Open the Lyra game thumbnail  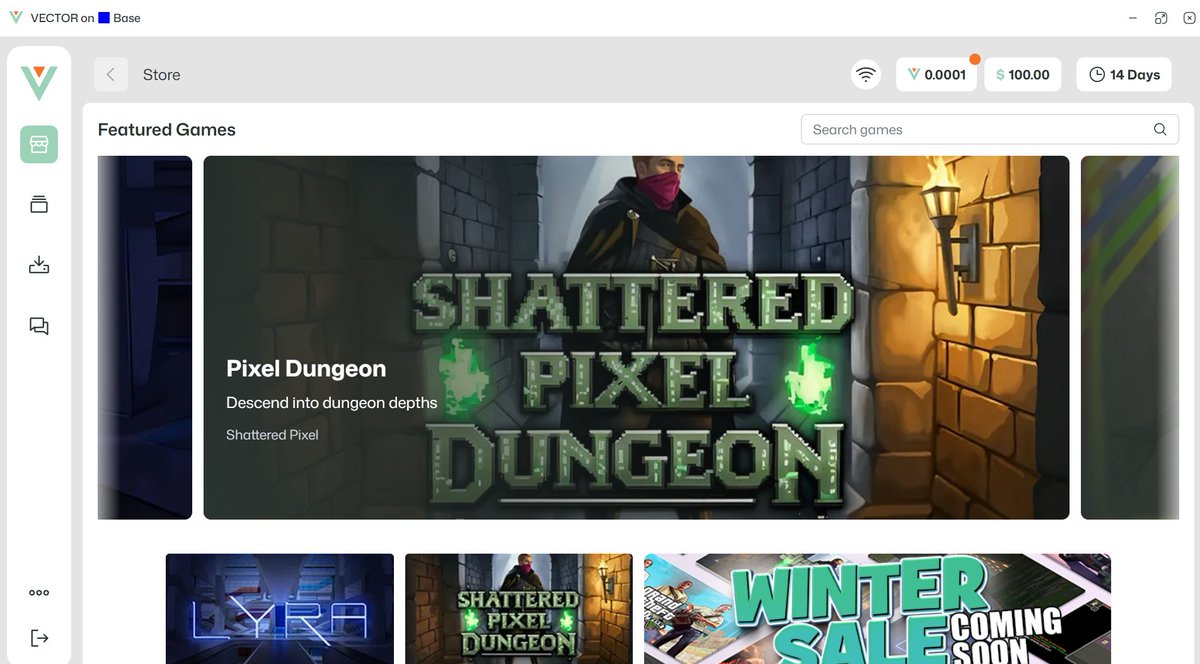[280, 609]
